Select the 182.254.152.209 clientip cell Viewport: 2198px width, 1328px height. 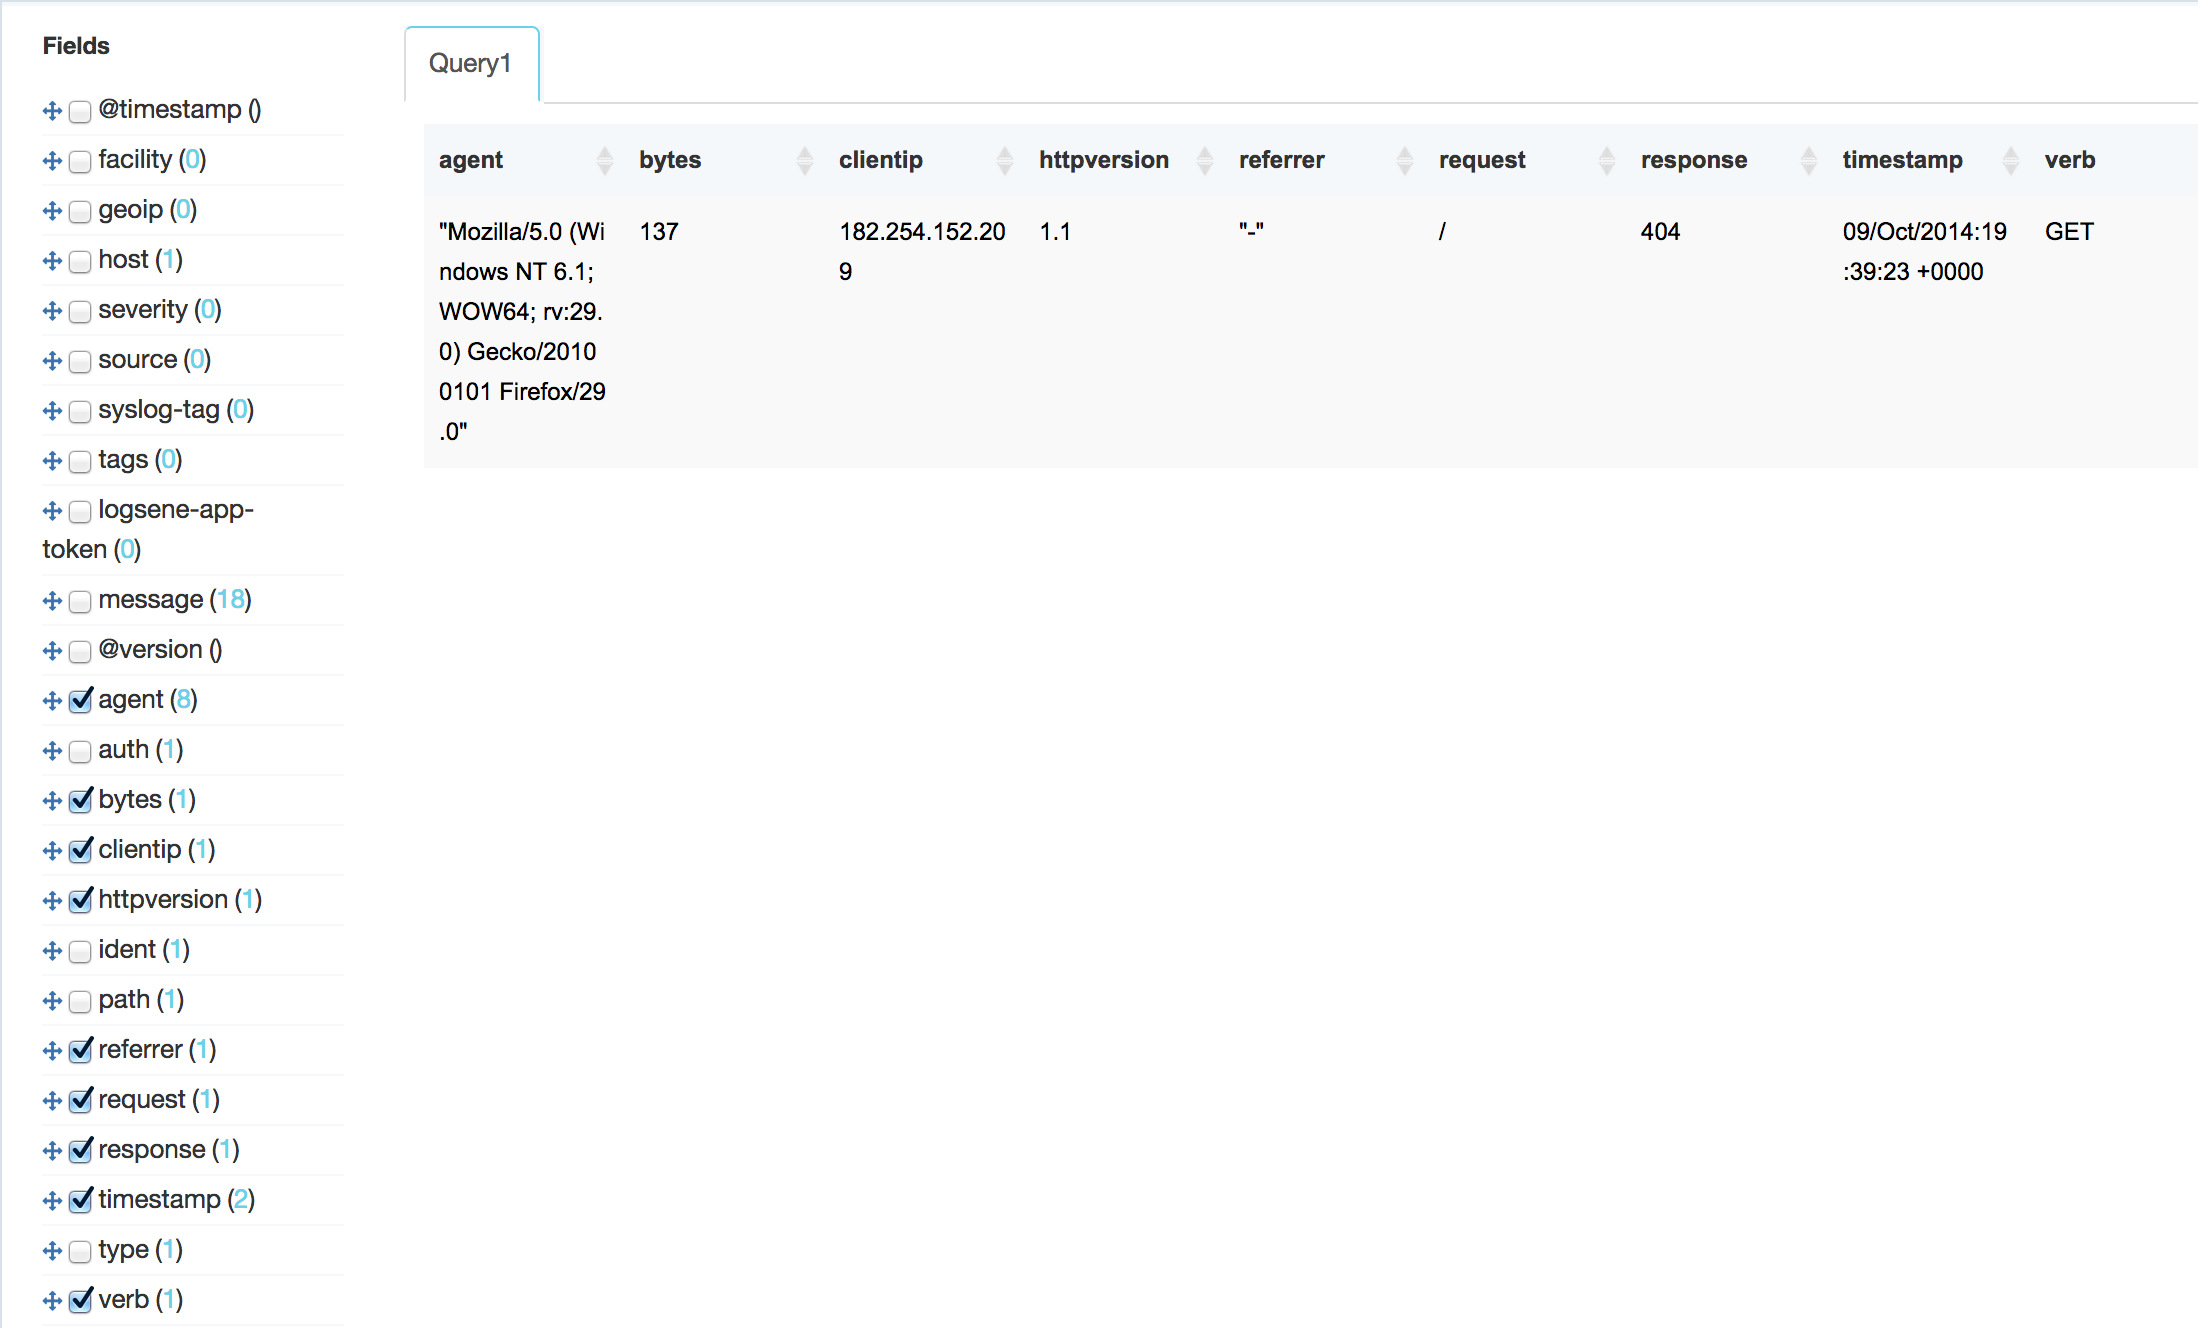tap(922, 251)
